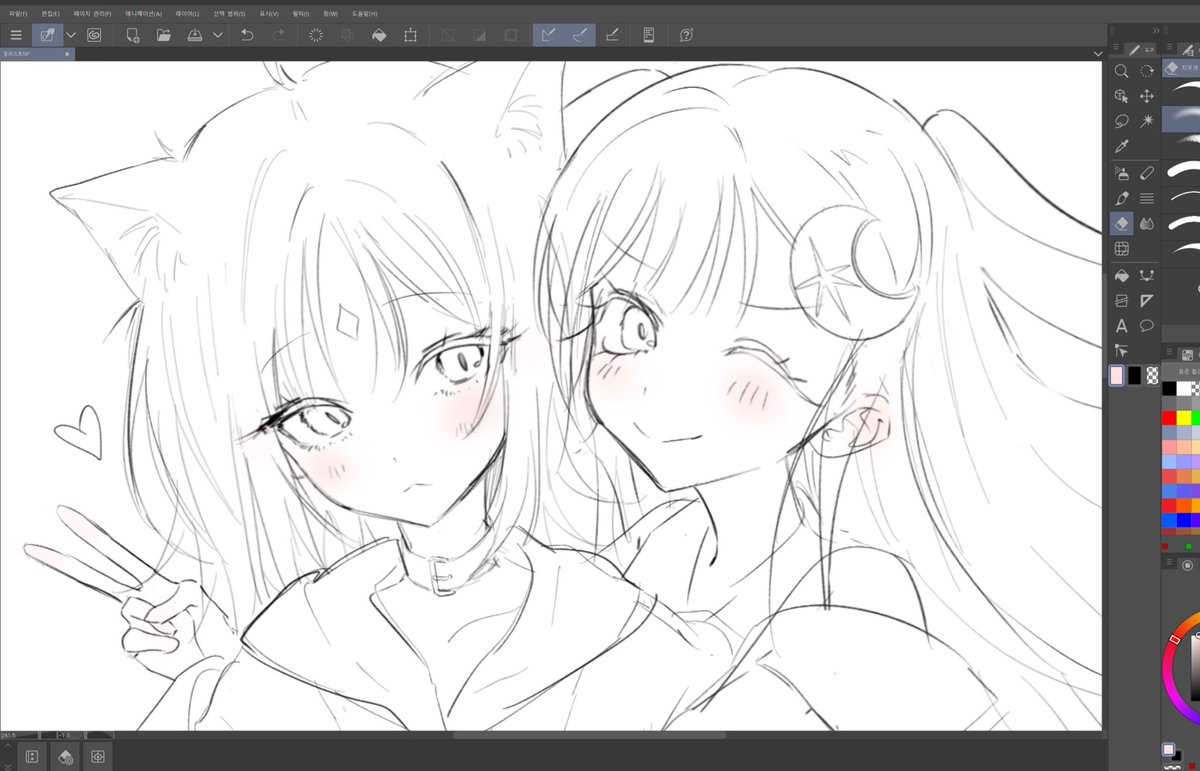1200x771 pixels.
Task: Pick the red swatch in the color set
Action: 1168,418
